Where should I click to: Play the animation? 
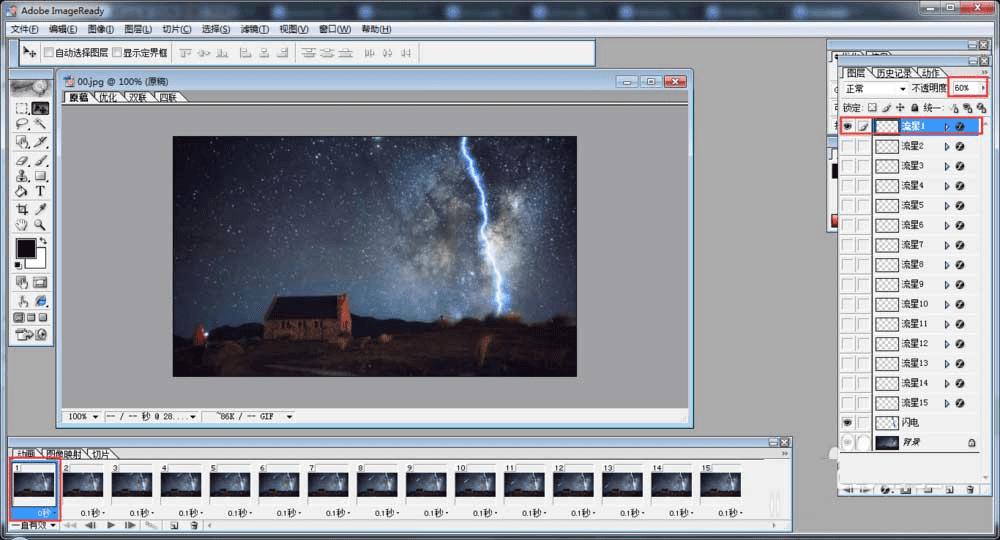coord(111,525)
